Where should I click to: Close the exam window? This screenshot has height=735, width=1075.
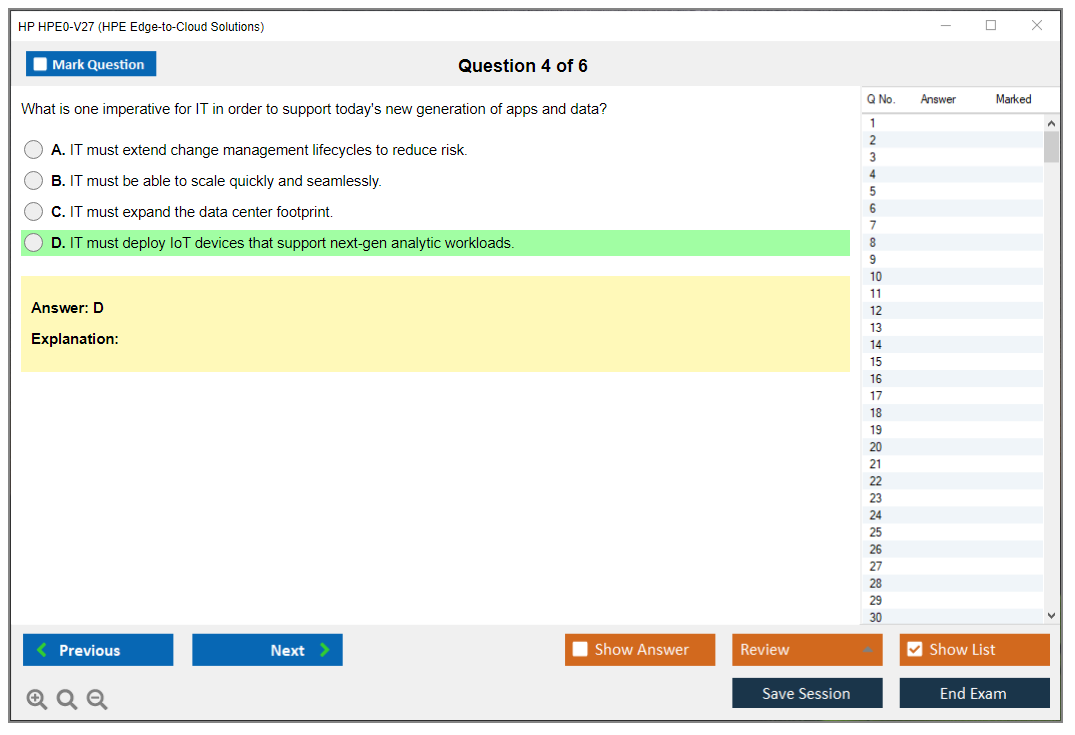click(1037, 26)
